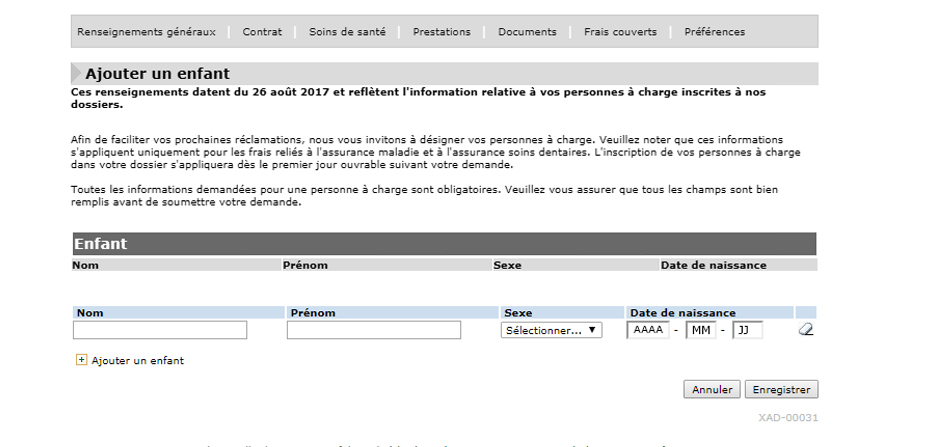Clear the child row with eraser icon

[806, 330]
